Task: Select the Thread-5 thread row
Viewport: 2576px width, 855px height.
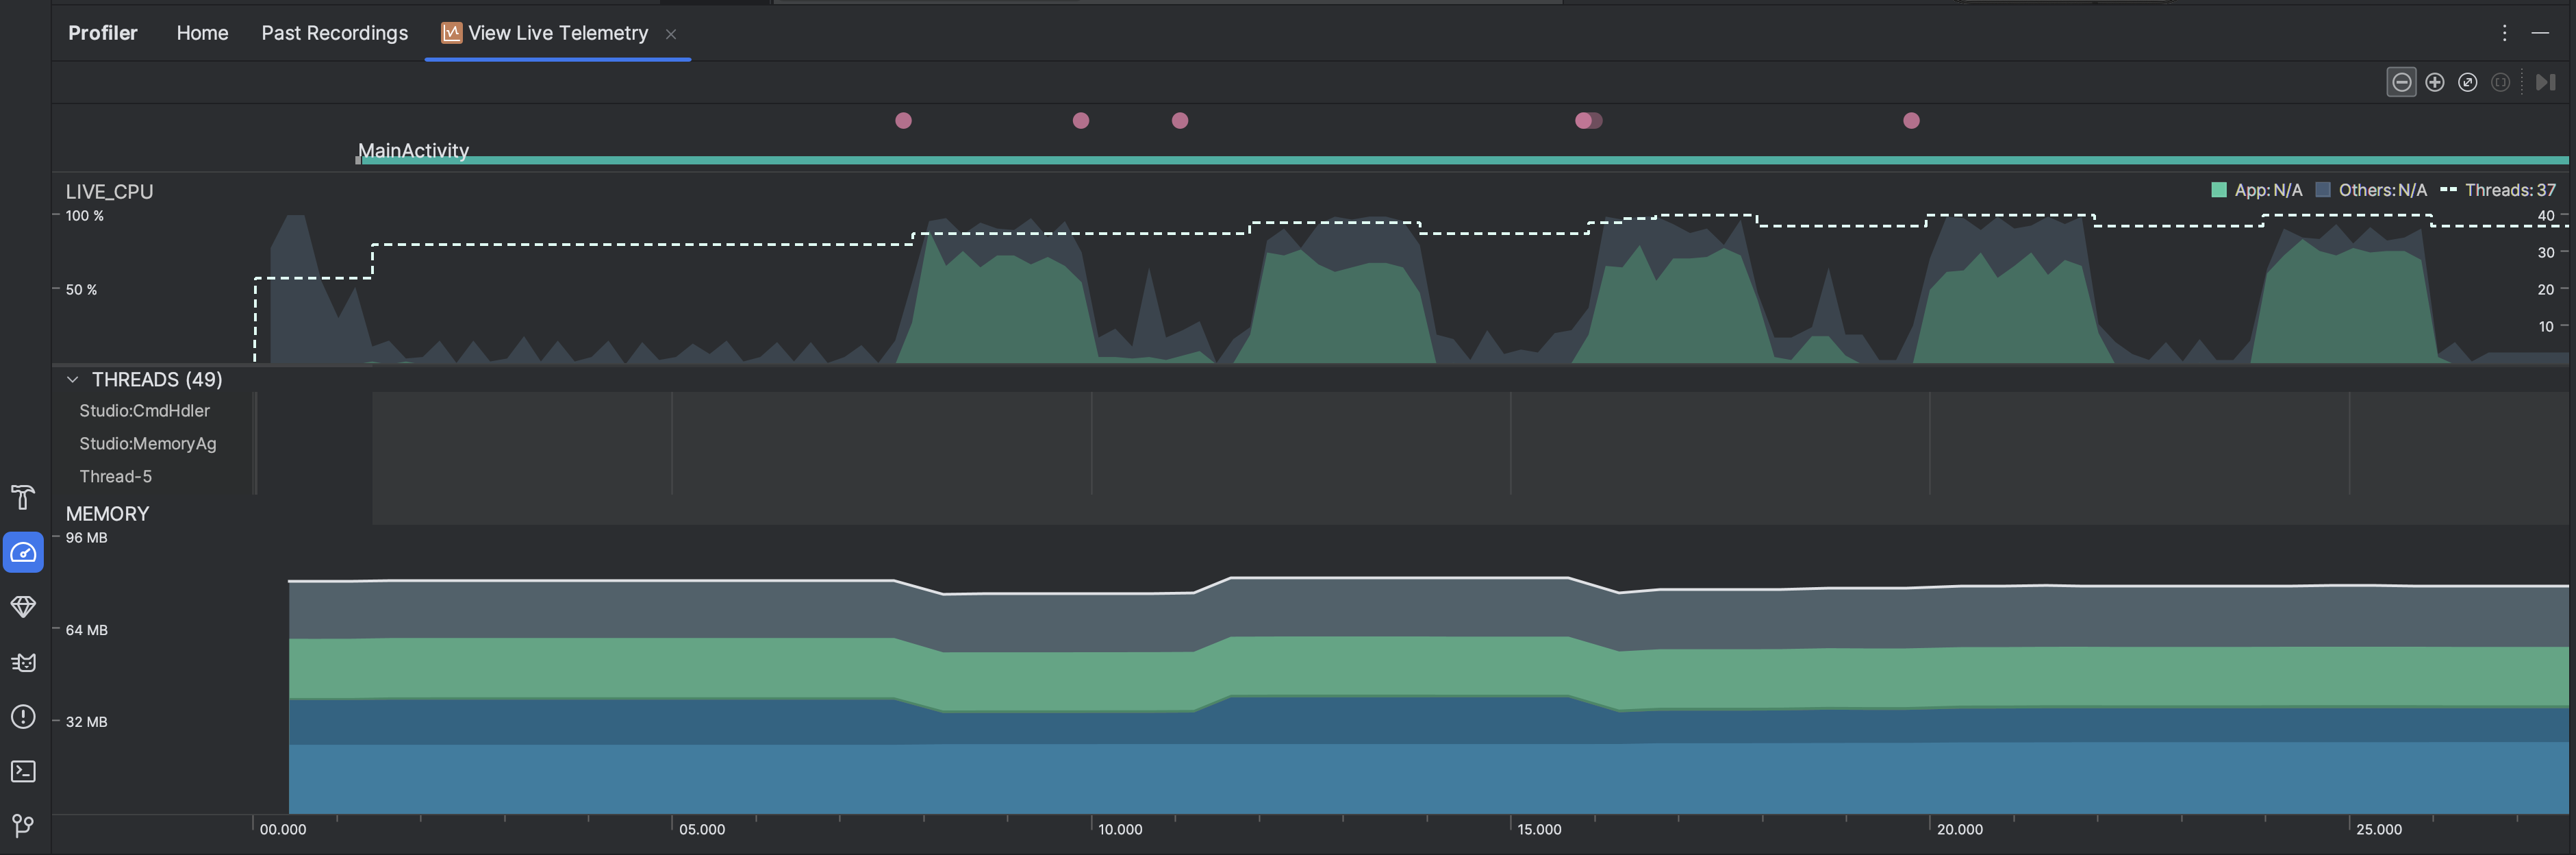Action: point(116,477)
